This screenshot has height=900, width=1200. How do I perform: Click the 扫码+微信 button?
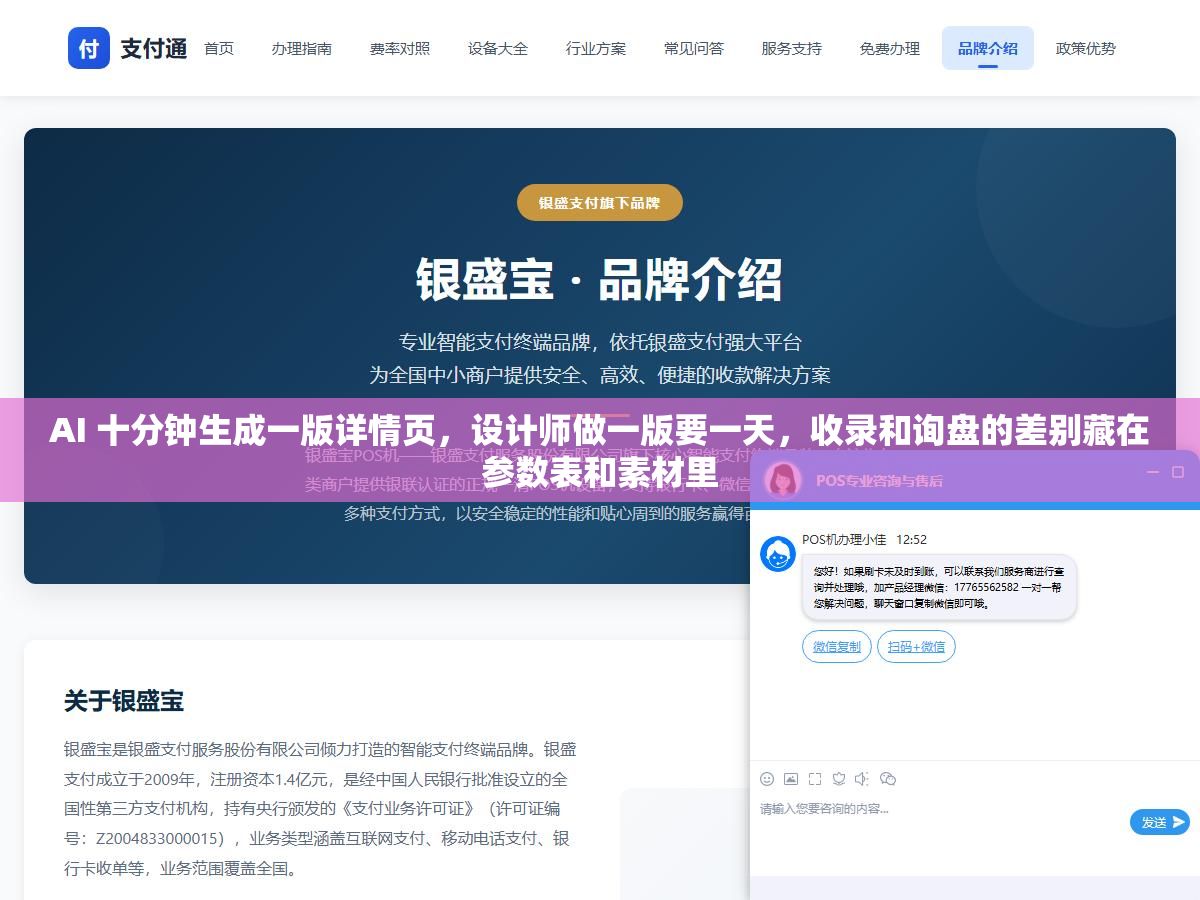click(x=916, y=647)
